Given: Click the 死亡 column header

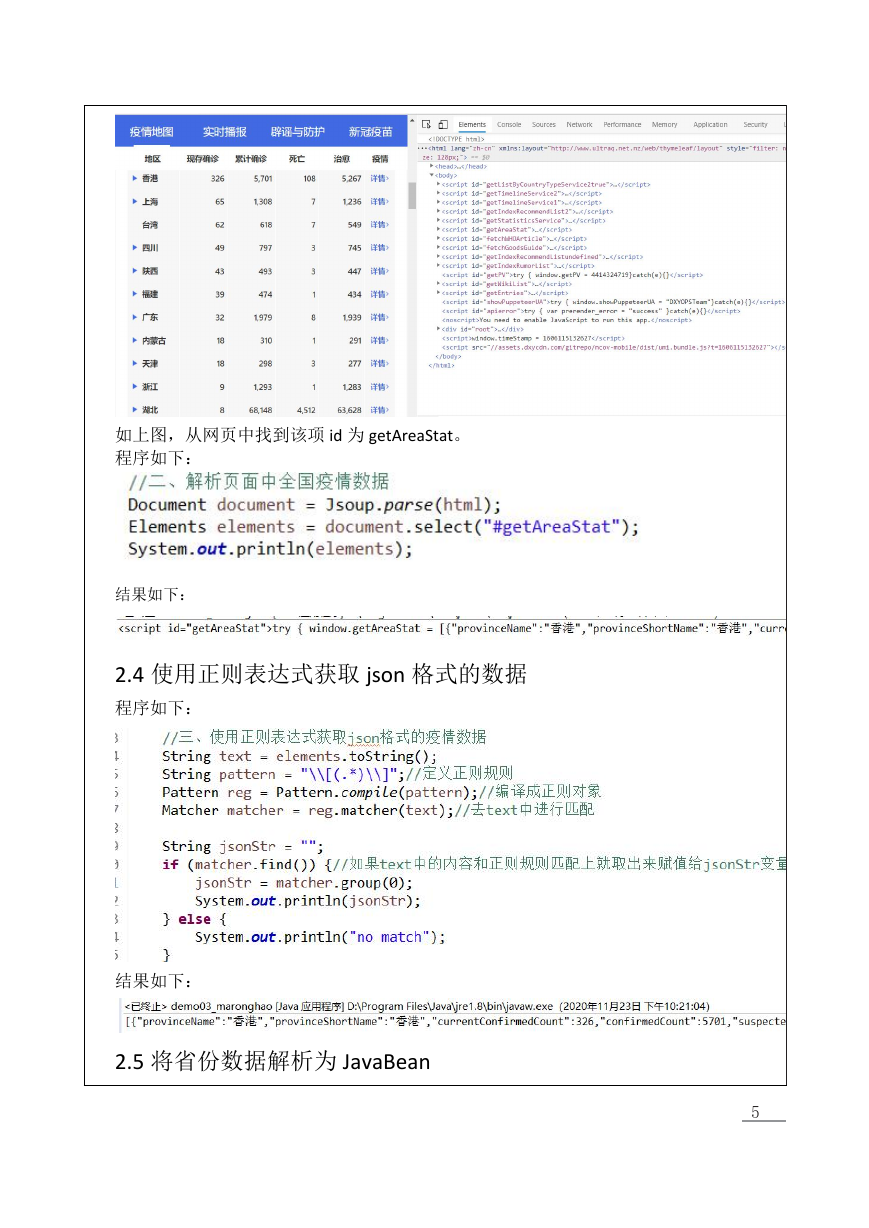Looking at the screenshot, I should pyautogui.click(x=297, y=158).
